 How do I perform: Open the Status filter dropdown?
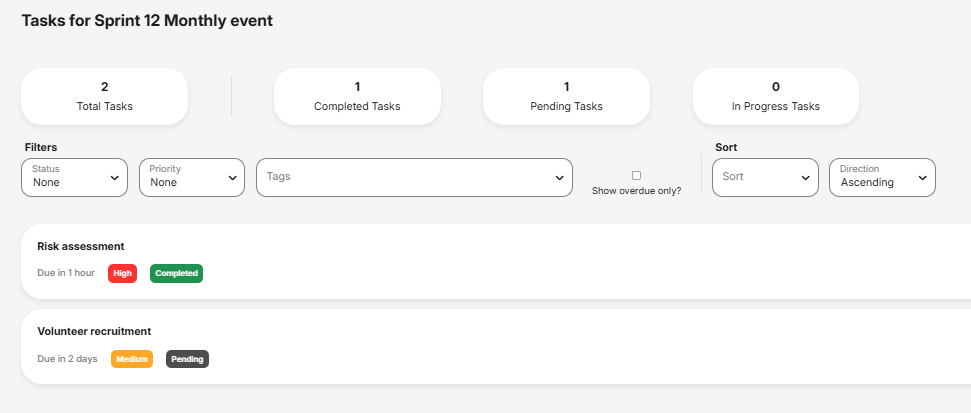74,177
